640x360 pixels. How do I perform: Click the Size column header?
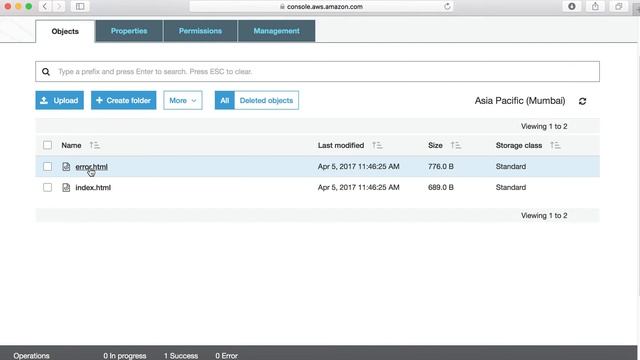(435, 145)
